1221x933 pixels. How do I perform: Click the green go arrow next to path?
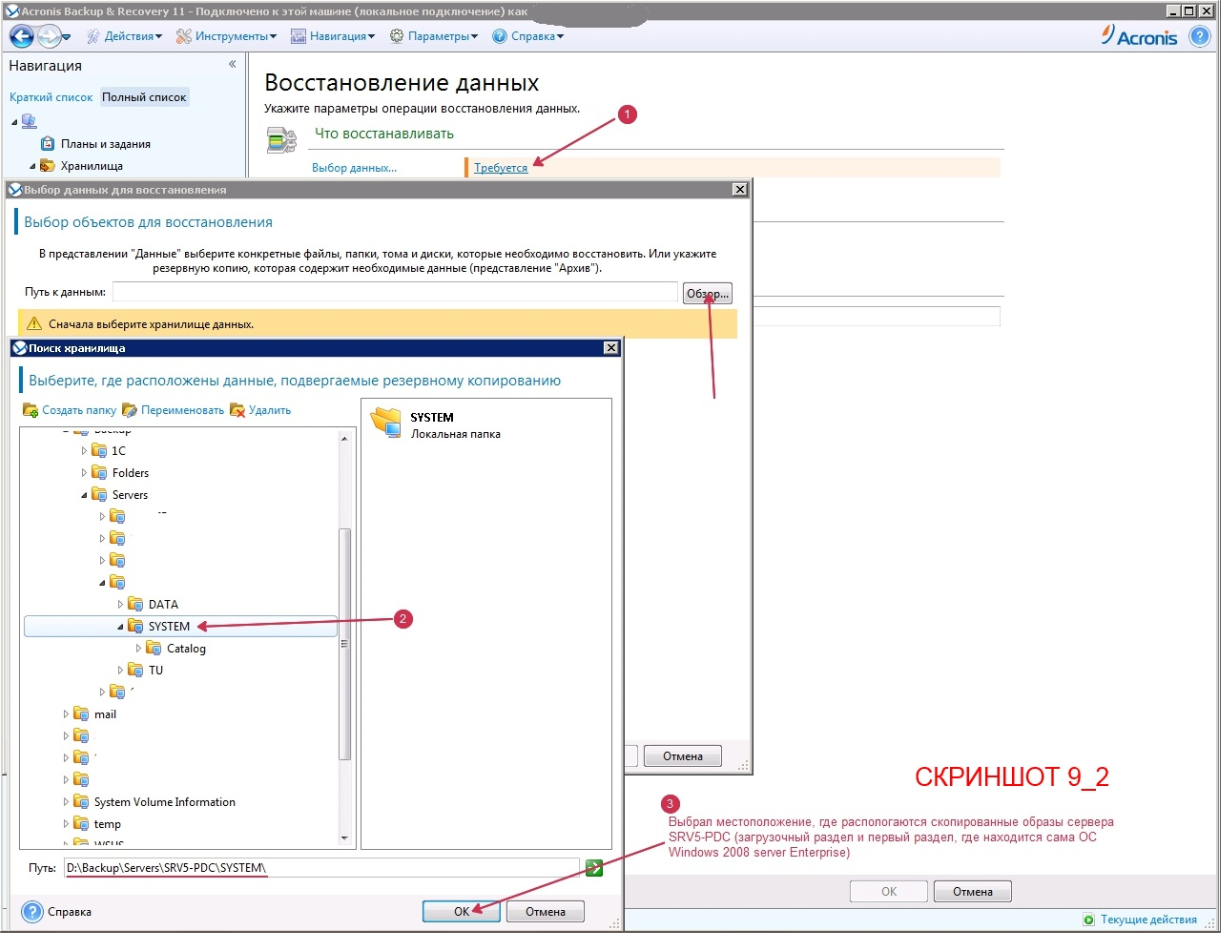click(x=594, y=868)
